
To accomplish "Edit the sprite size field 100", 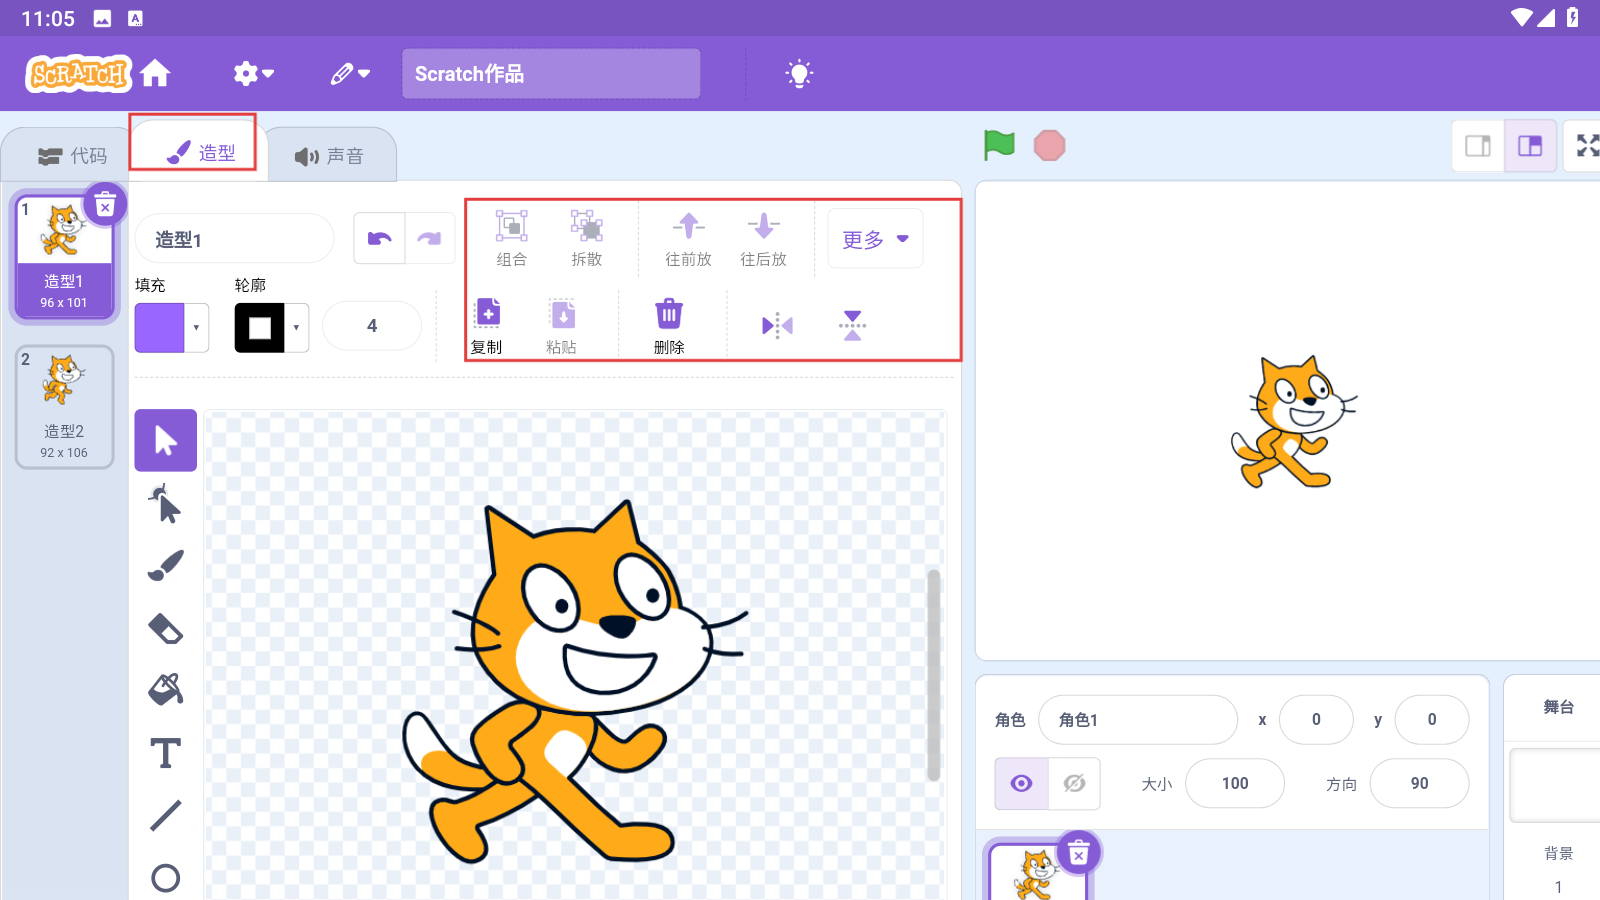I will [x=1235, y=783].
